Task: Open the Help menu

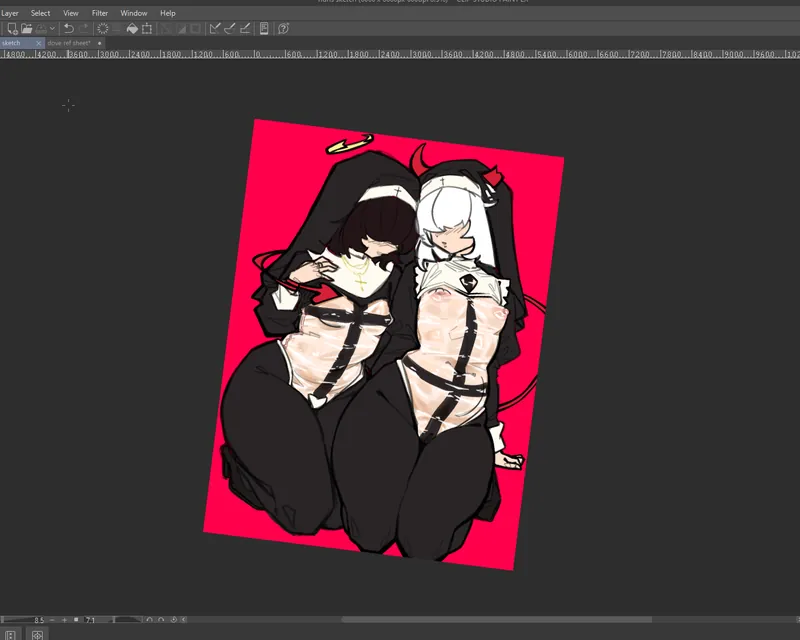Action: (167, 13)
